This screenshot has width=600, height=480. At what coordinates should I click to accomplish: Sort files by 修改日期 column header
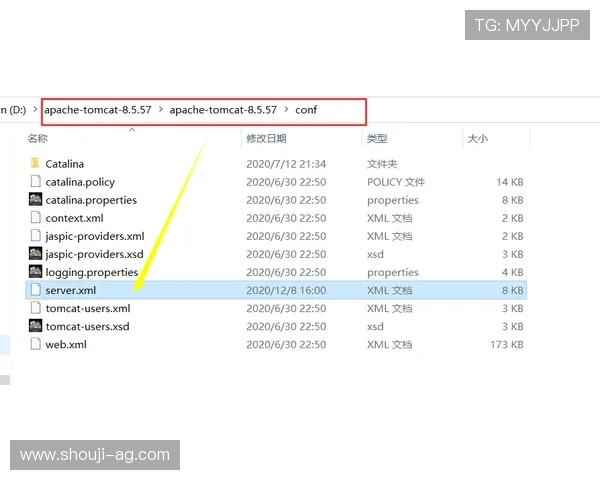(266, 139)
